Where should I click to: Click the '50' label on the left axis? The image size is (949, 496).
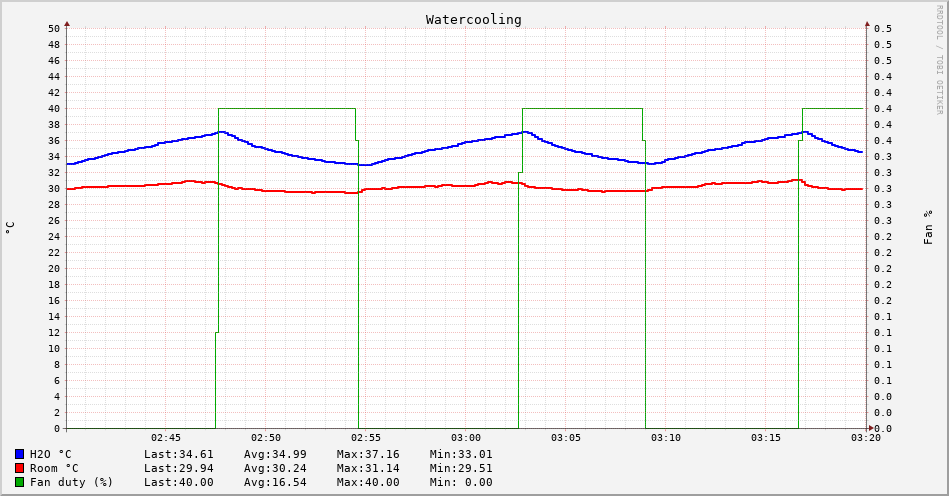coord(54,28)
